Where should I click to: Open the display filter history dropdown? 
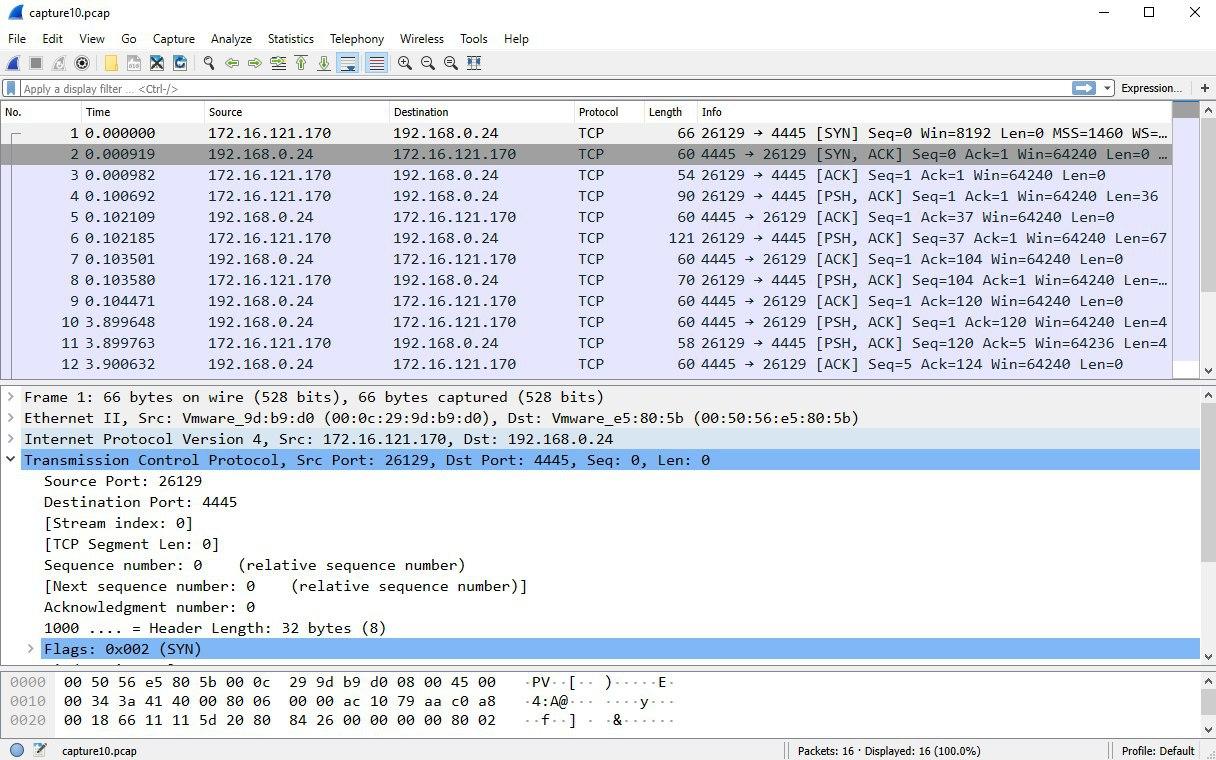1107,88
